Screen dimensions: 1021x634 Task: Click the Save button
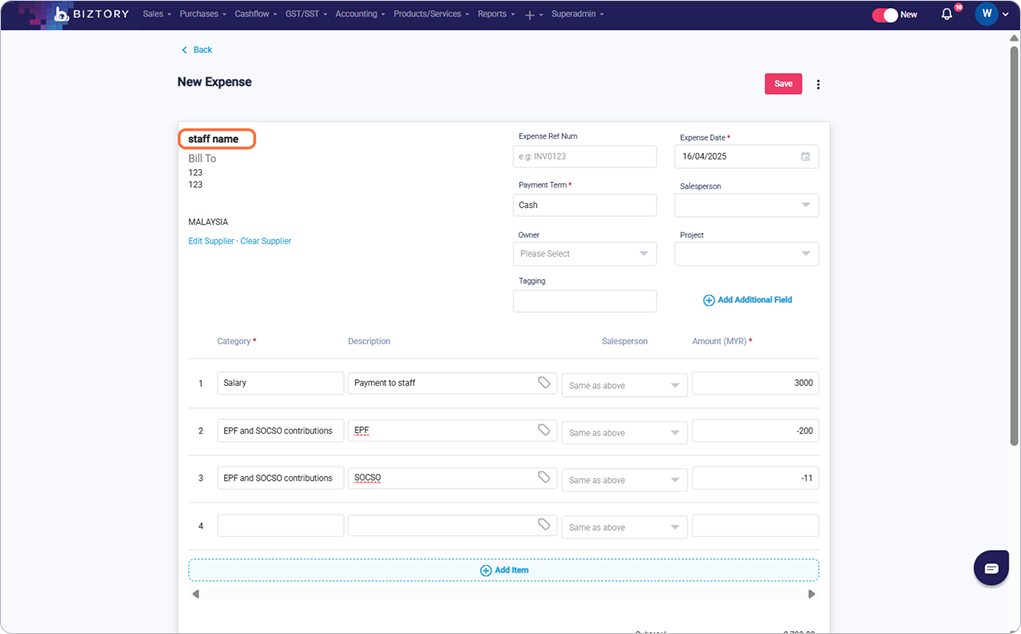[783, 83]
